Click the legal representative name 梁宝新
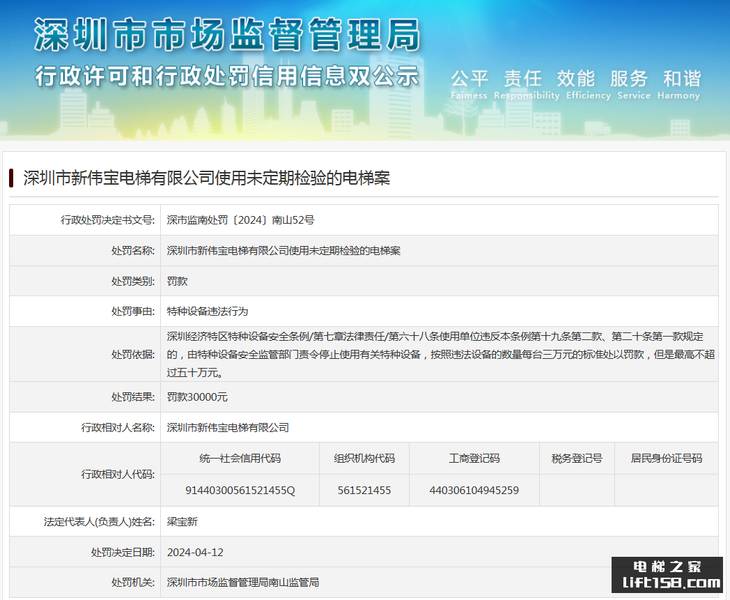This screenshot has height=600, width=730. tap(182, 522)
